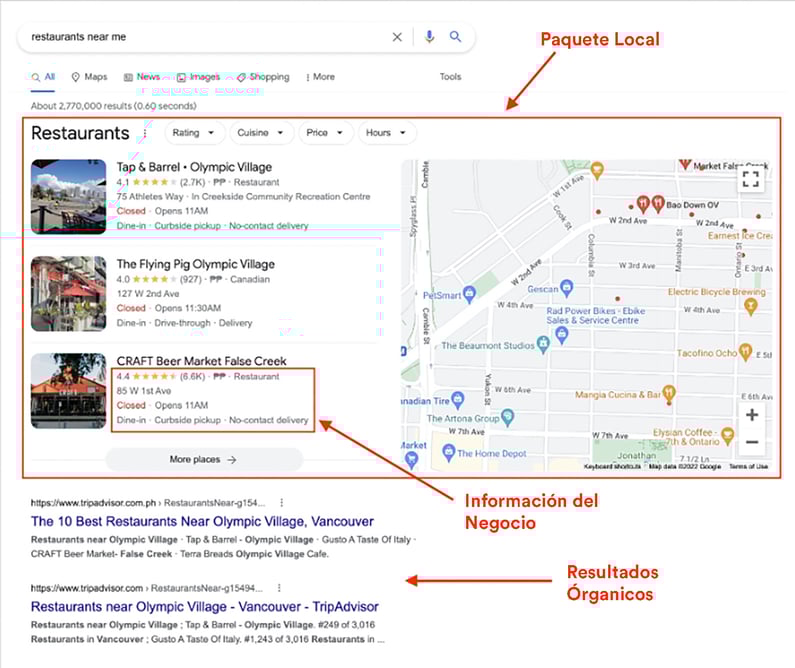Select The Home Depot map pin
The height and width of the screenshot is (668, 795).
(448, 452)
